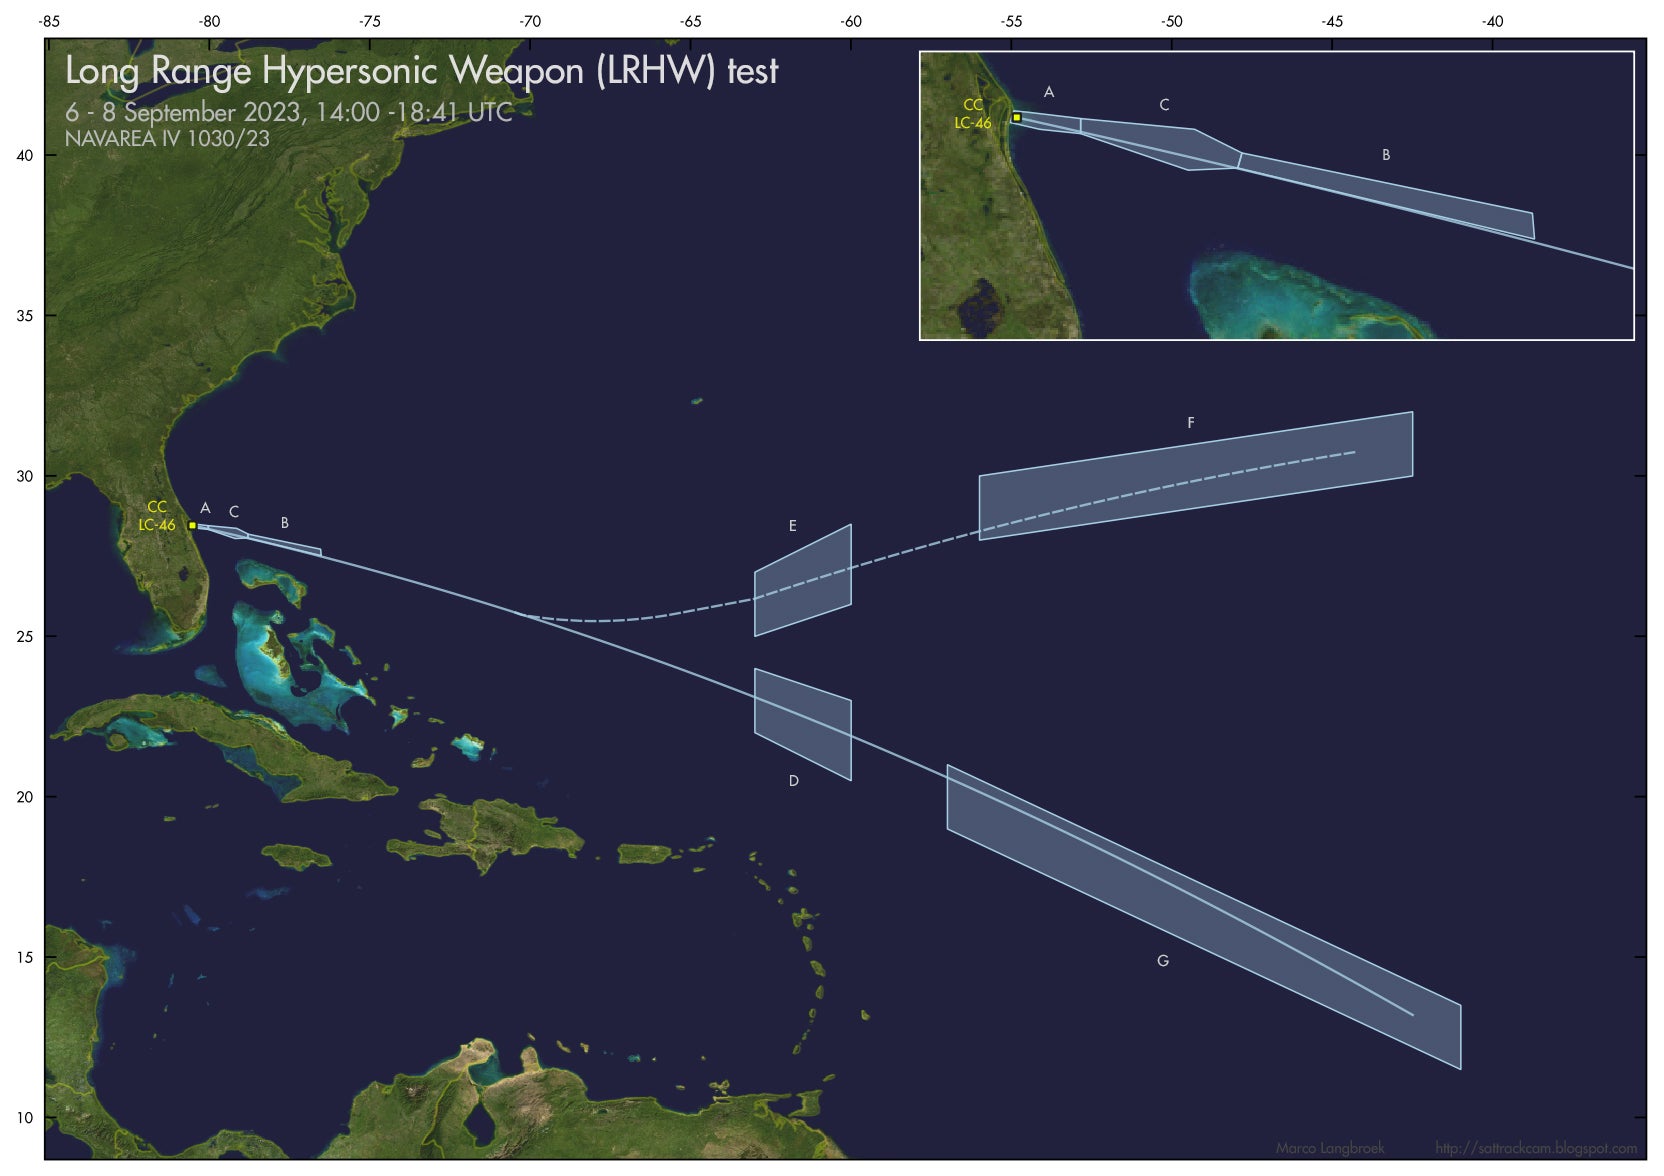
Task: Click the yellow launch site marker on Florida's coast
Action: [x=192, y=525]
